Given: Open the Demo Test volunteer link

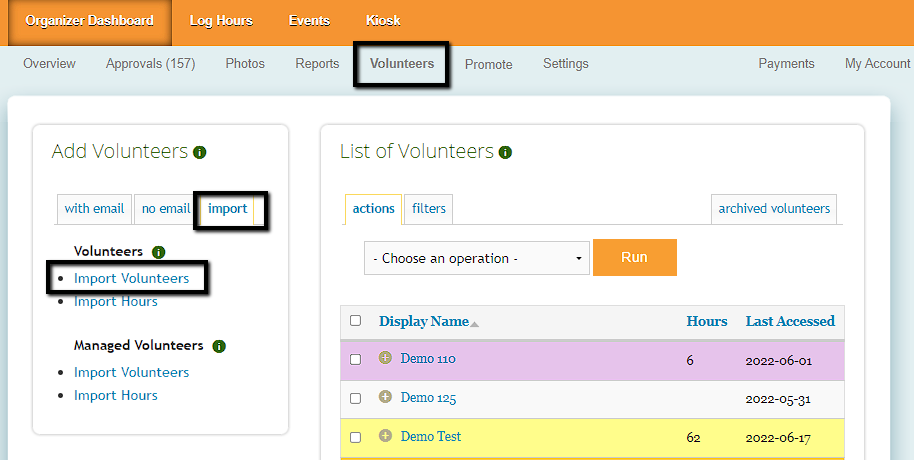Looking at the screenshot, I should [x=431, y=437].
